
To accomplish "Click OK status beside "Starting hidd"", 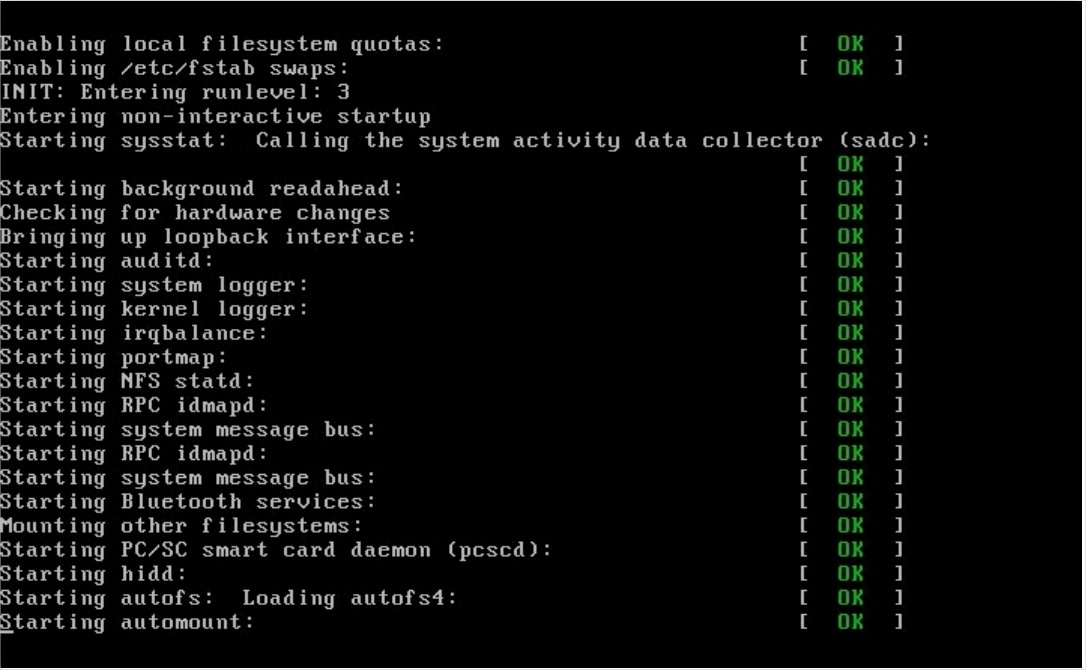I will click(x=851, y=573).
